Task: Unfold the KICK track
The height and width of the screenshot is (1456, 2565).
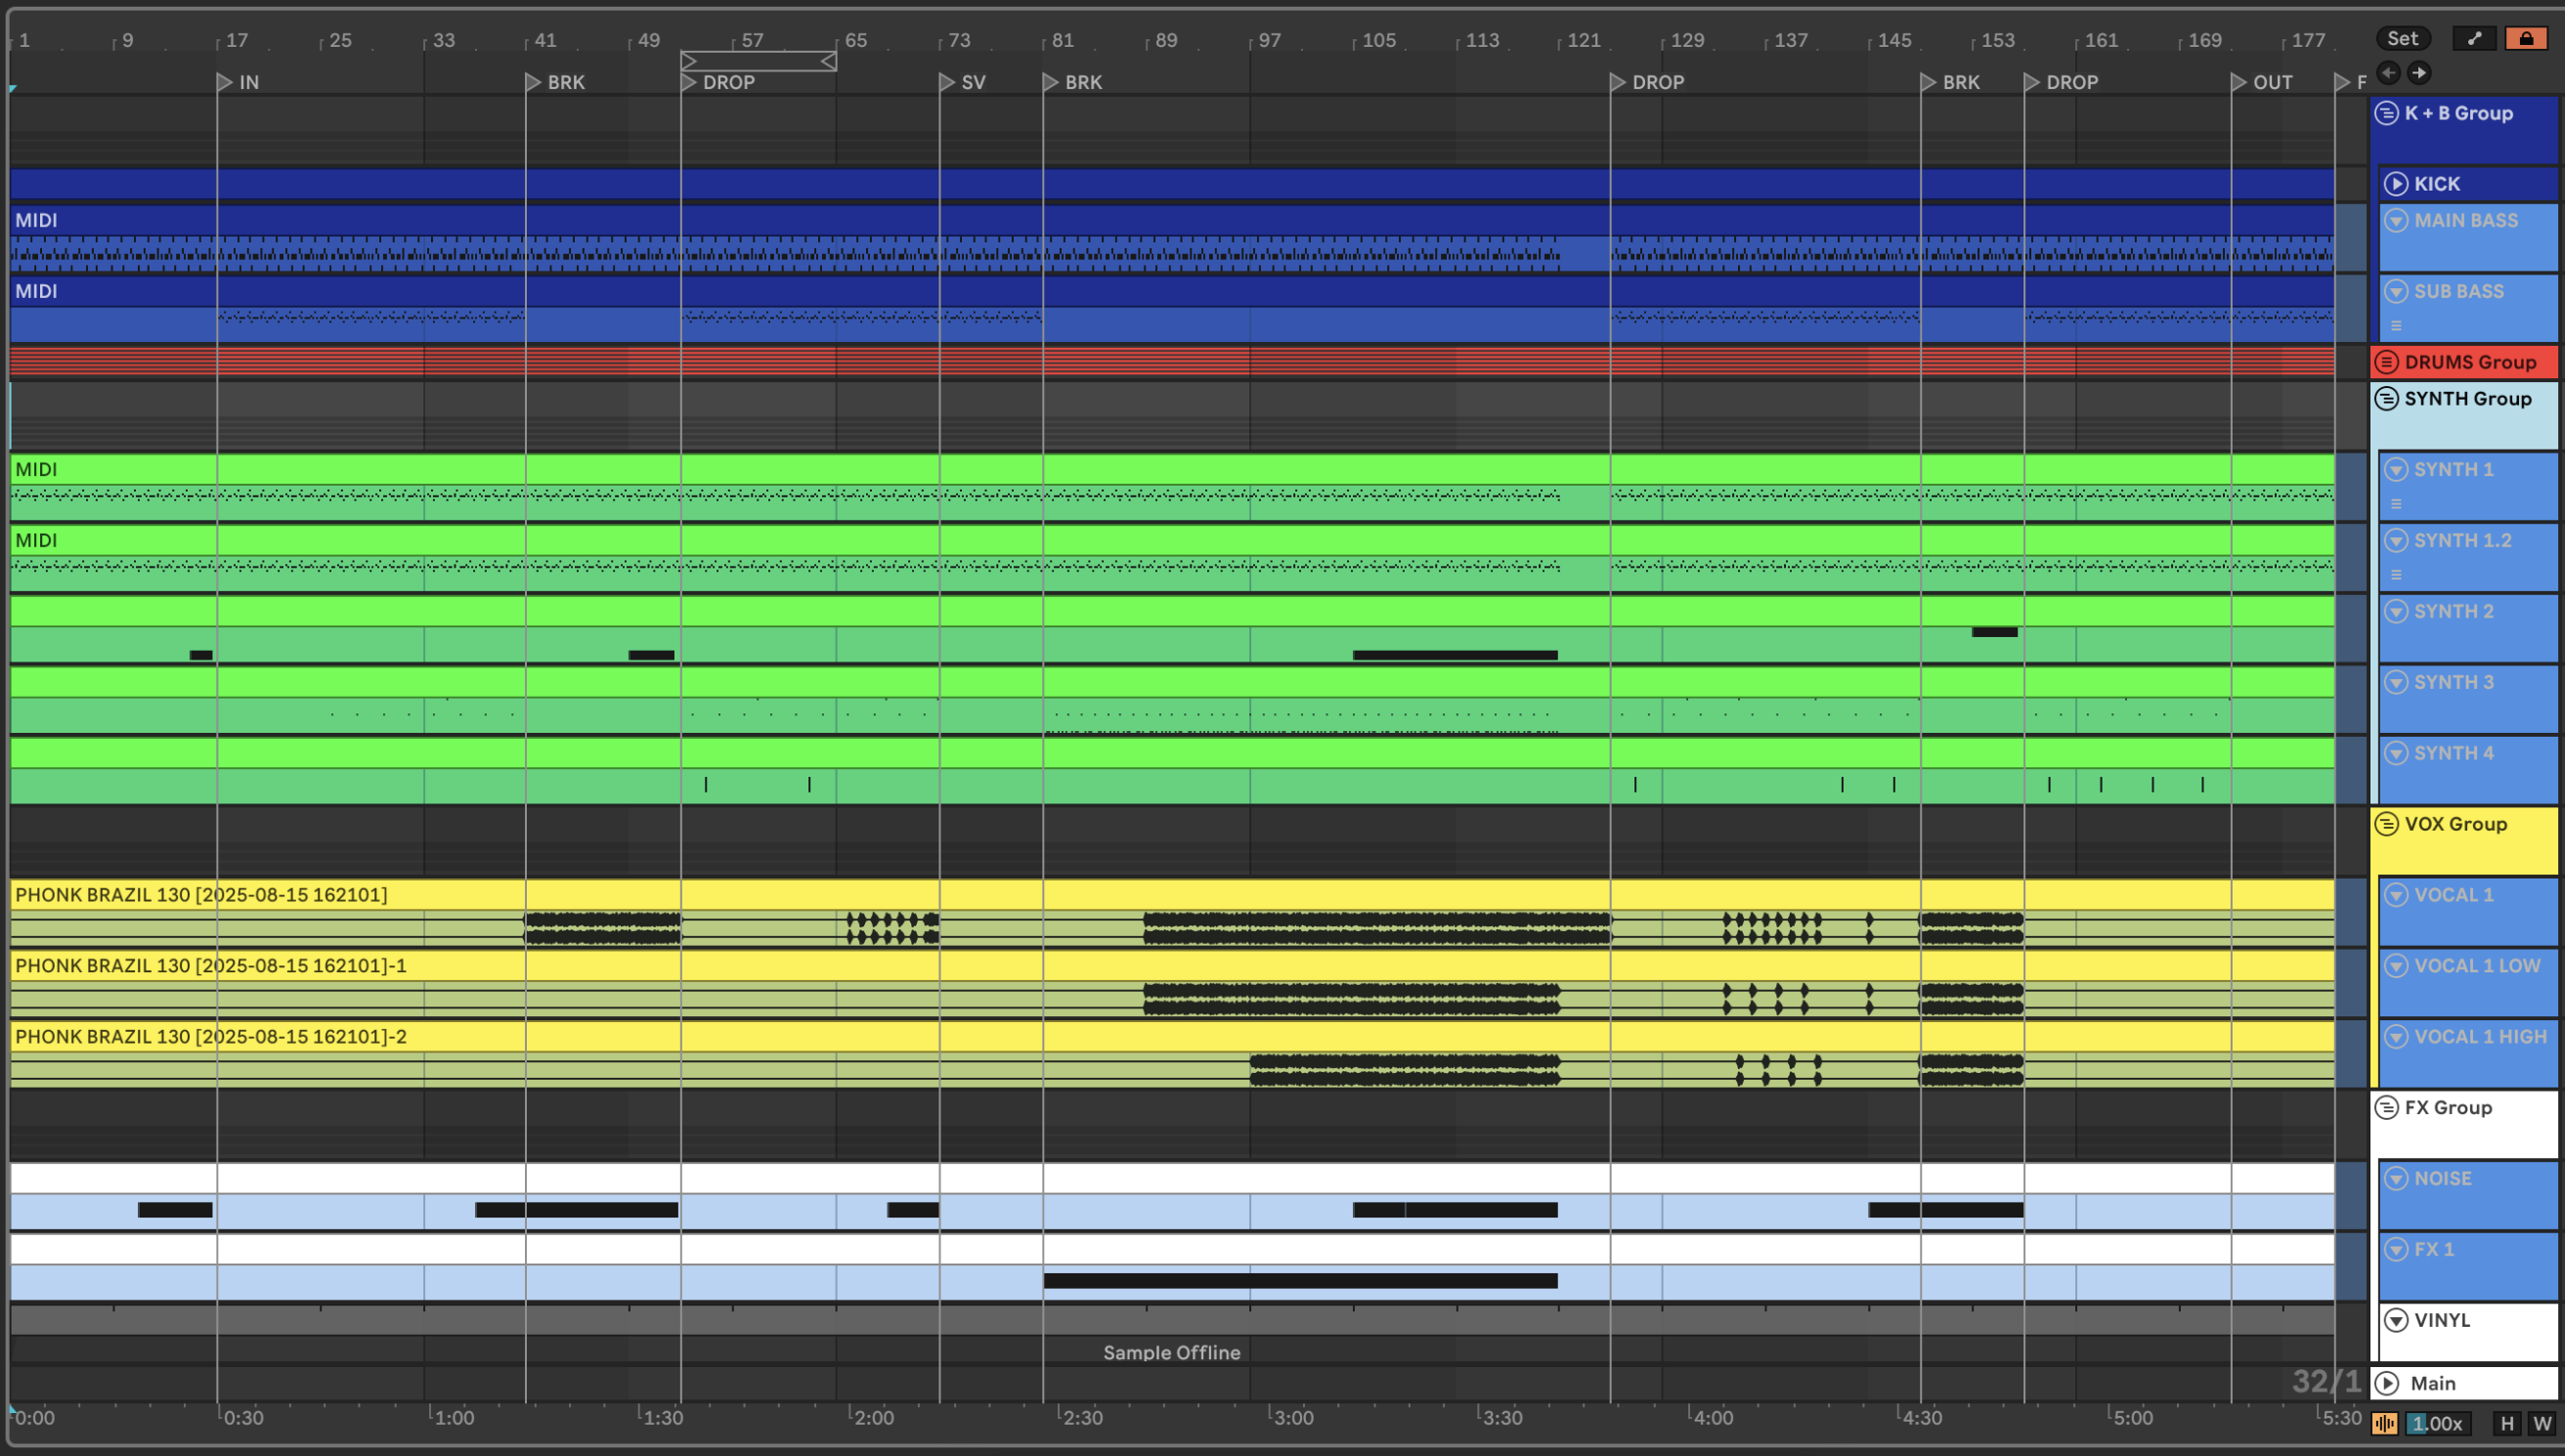Action: pos(2395,184)
